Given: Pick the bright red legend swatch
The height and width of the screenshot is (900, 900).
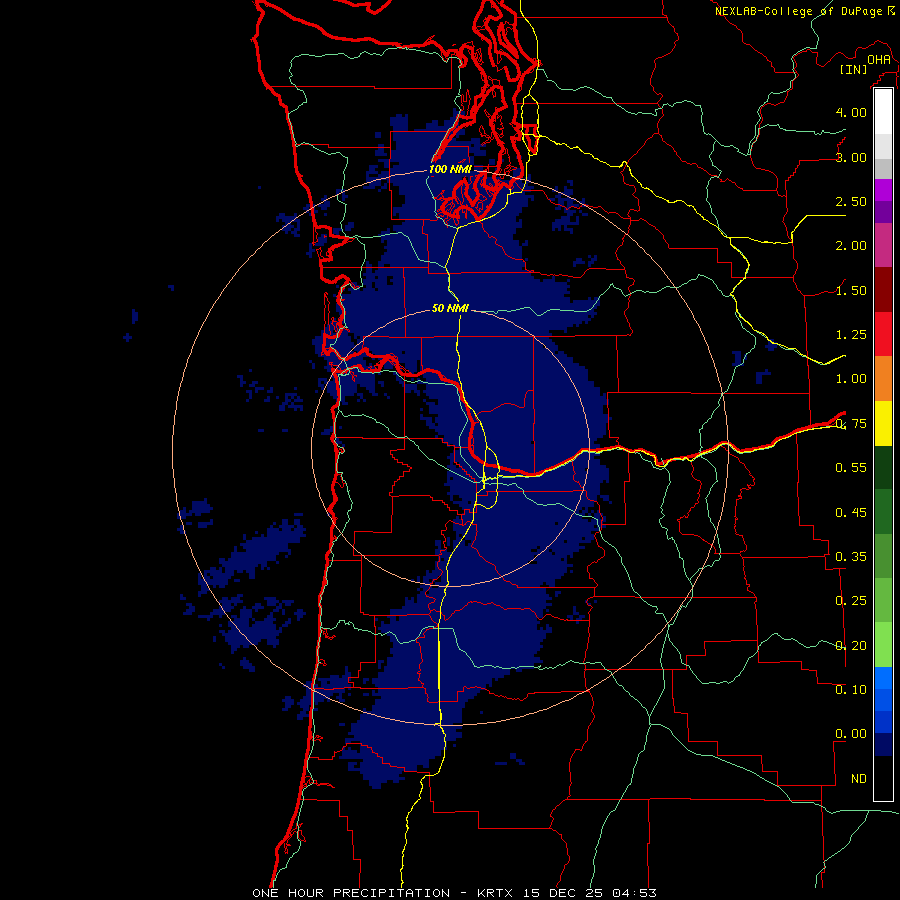Looking at the screenshot, I should click(883, 334).
